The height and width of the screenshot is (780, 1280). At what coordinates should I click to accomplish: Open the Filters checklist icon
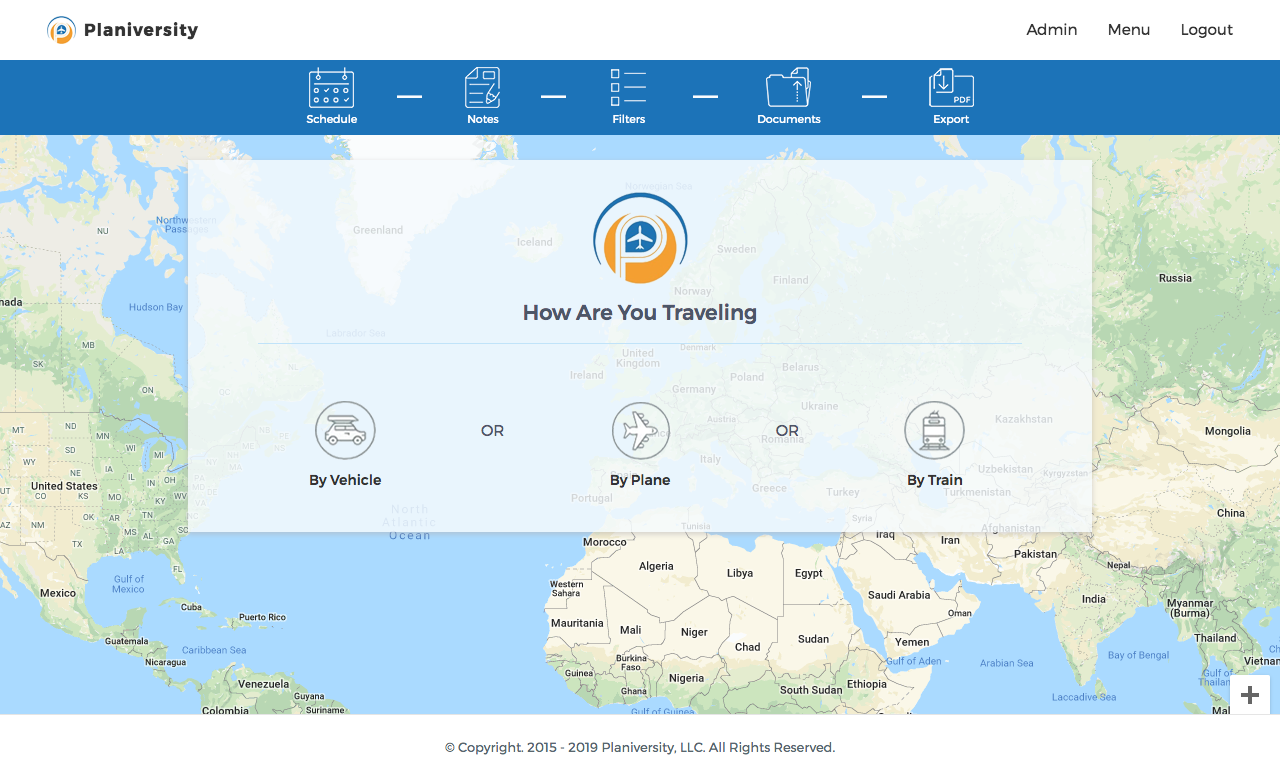pos(628,88)
